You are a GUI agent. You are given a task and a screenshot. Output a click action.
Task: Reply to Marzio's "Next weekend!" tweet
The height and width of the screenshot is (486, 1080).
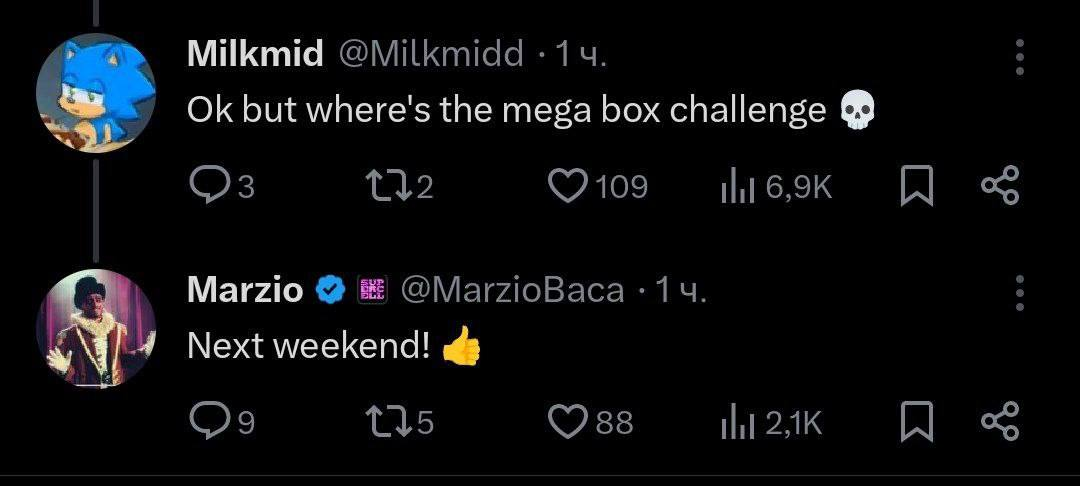(x=210, y=423)
